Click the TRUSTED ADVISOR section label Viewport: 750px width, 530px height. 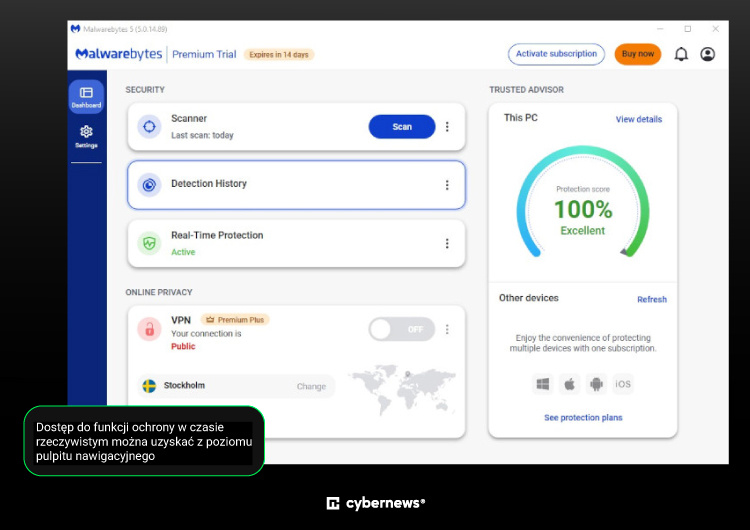526,90
